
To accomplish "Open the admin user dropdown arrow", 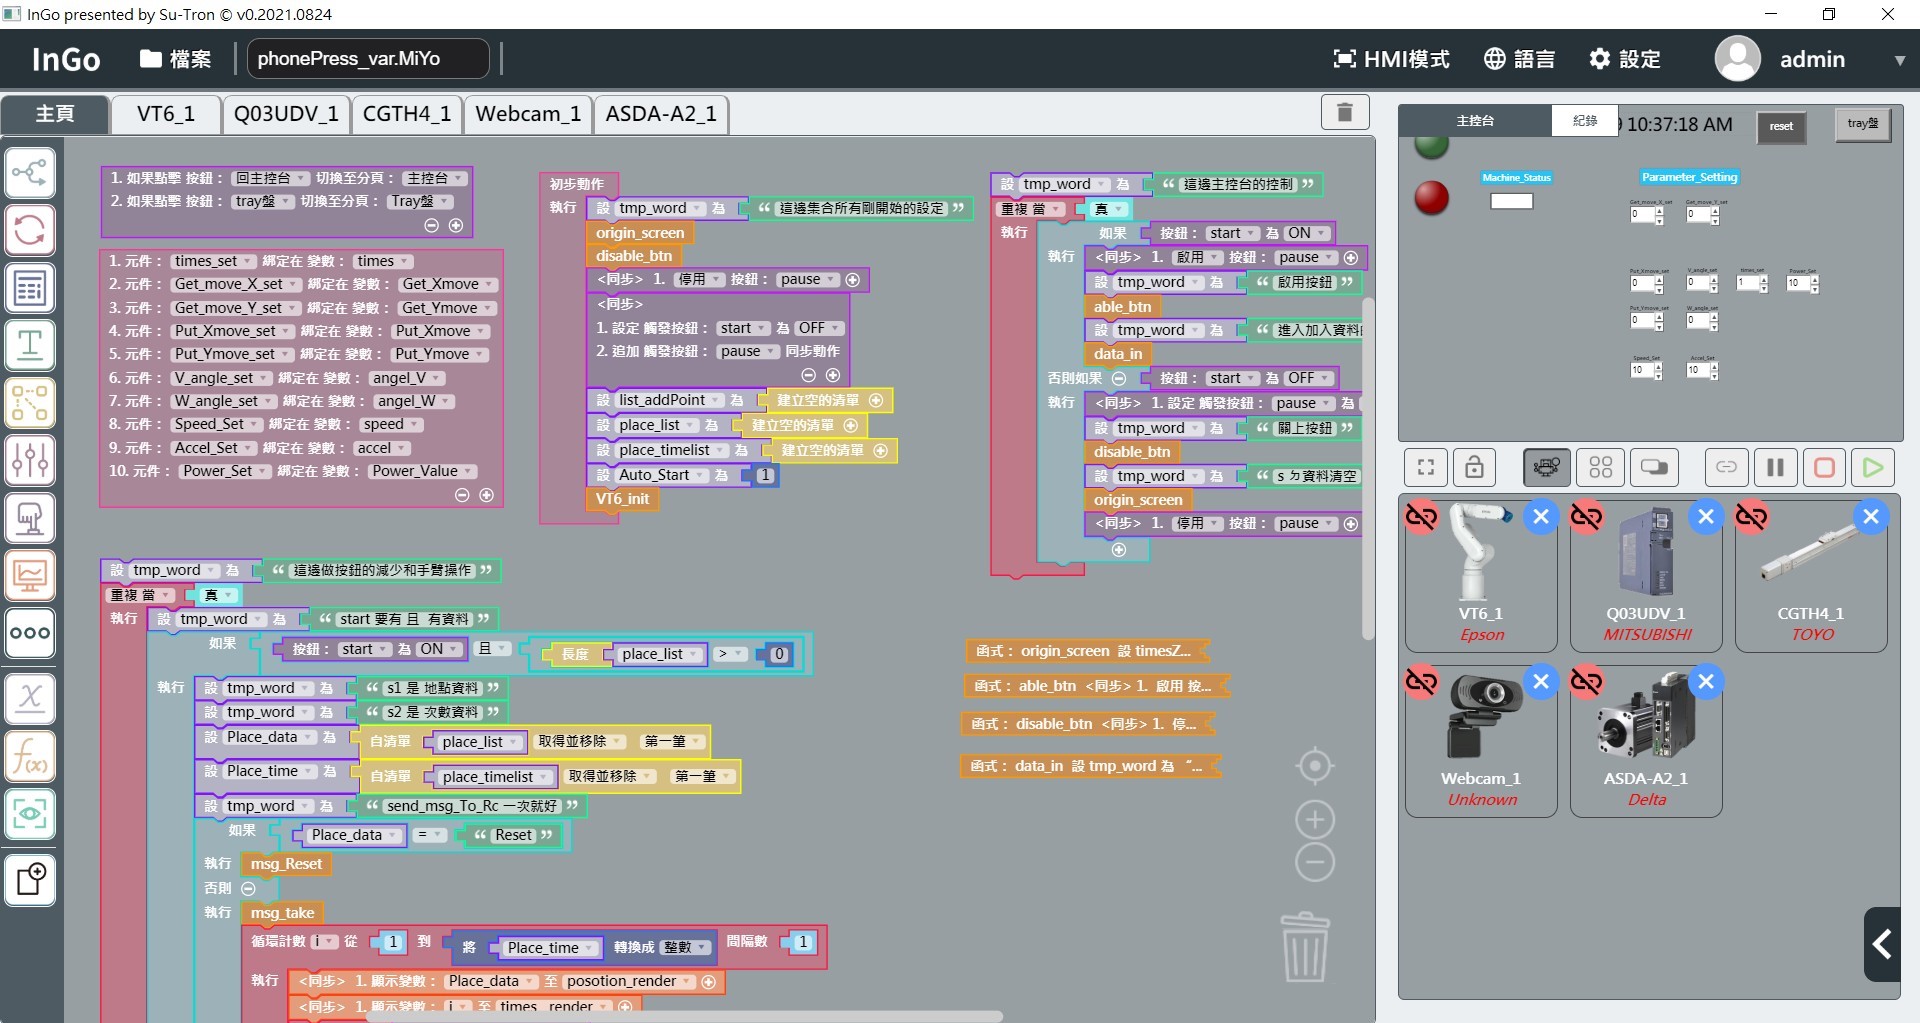I will click(x=1899, y=60).
